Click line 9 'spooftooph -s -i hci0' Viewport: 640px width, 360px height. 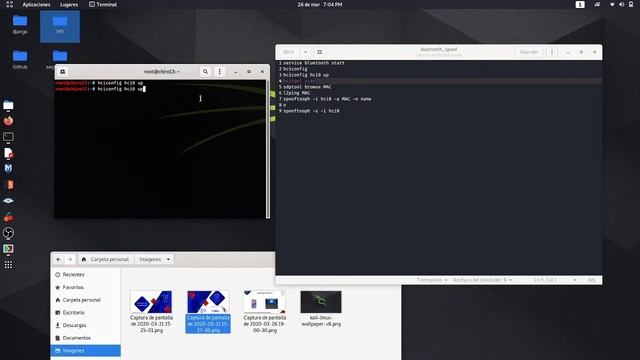coord(311,111)
